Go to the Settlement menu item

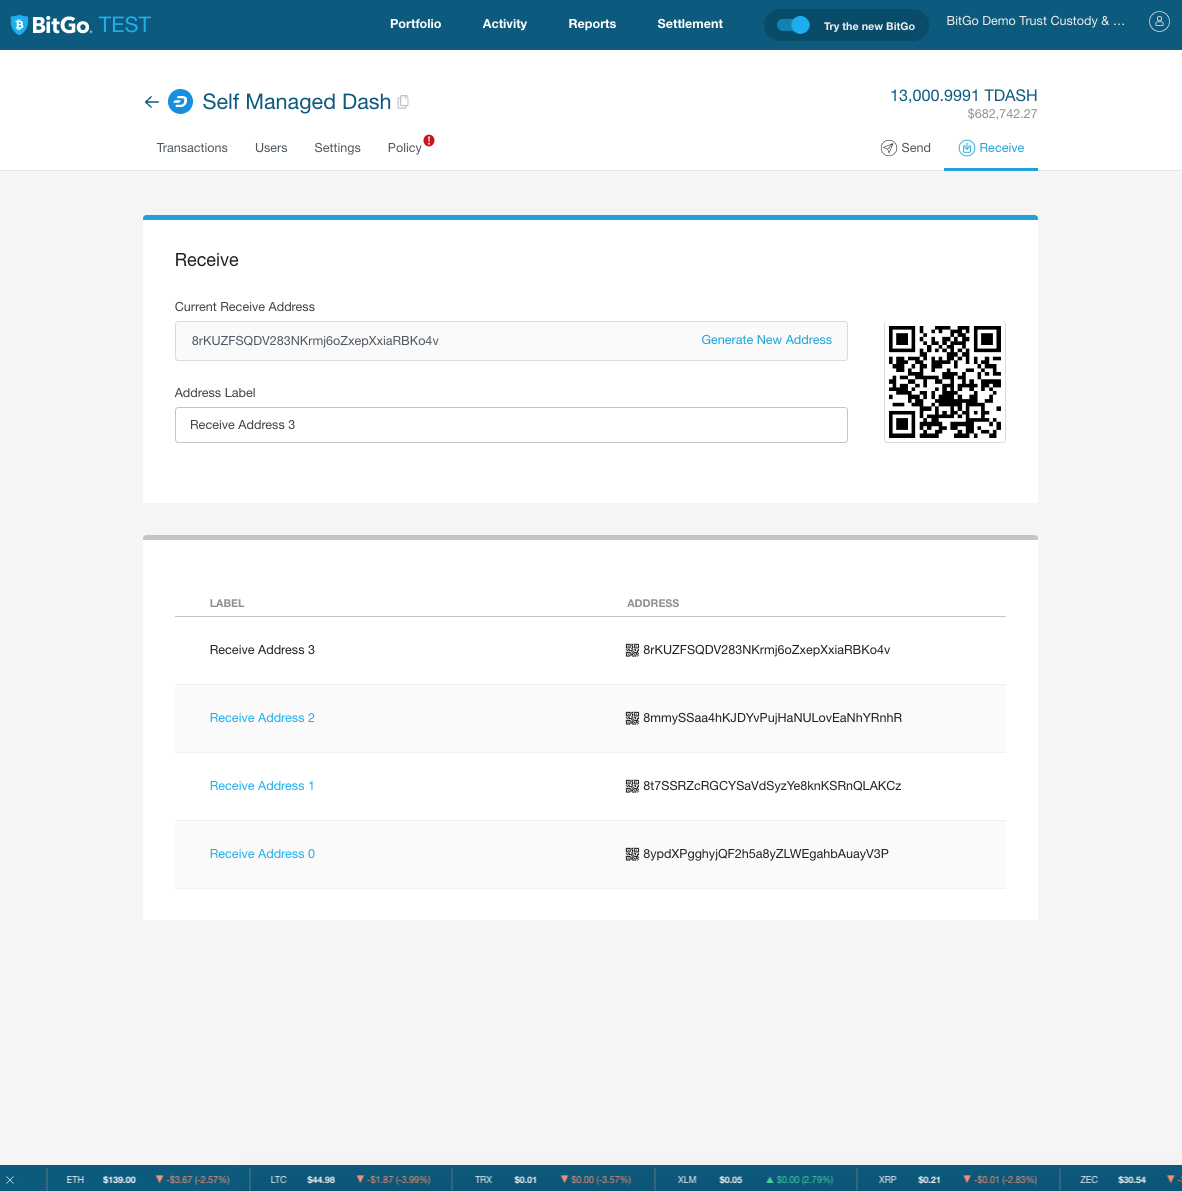click(689, 24)
